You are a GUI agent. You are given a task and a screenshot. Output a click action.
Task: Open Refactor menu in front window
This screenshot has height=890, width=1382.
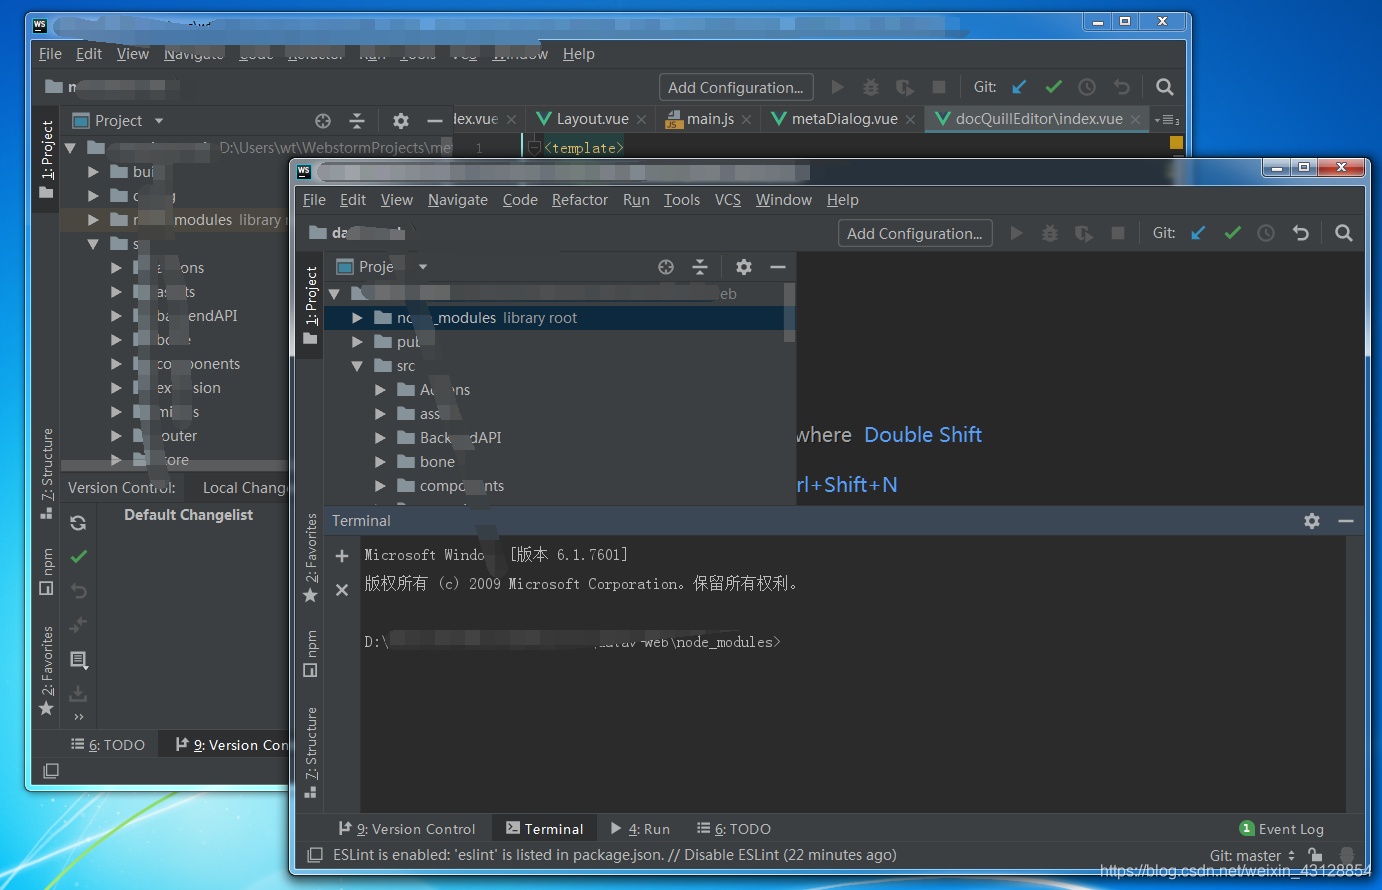[x=580, y=200]
